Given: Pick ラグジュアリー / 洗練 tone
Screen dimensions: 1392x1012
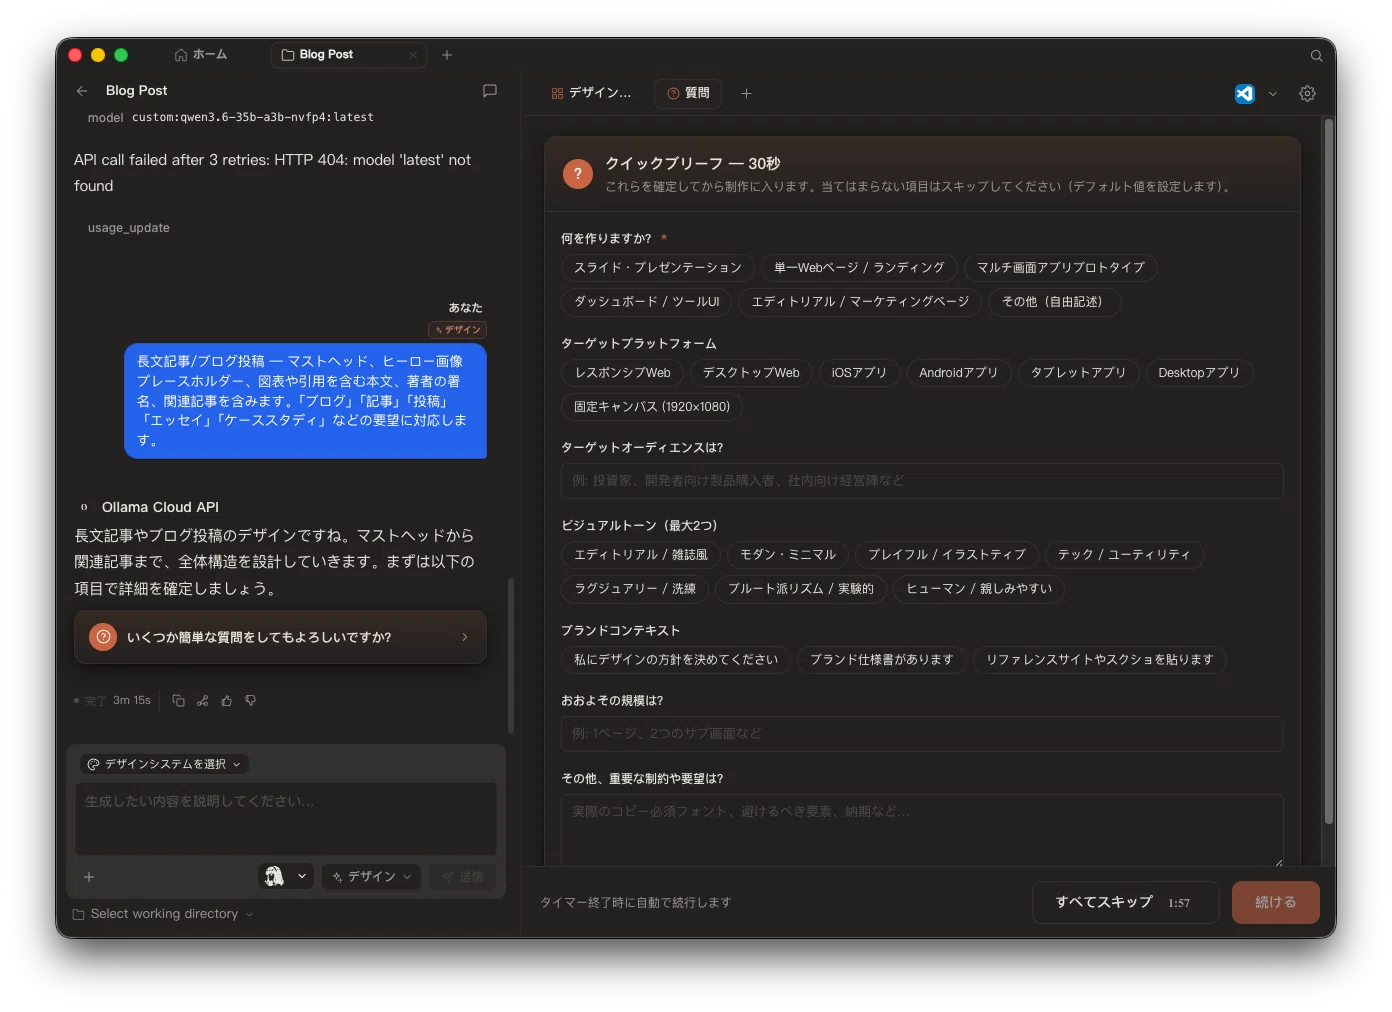Looking at the screenshot, I should point(635,589).
